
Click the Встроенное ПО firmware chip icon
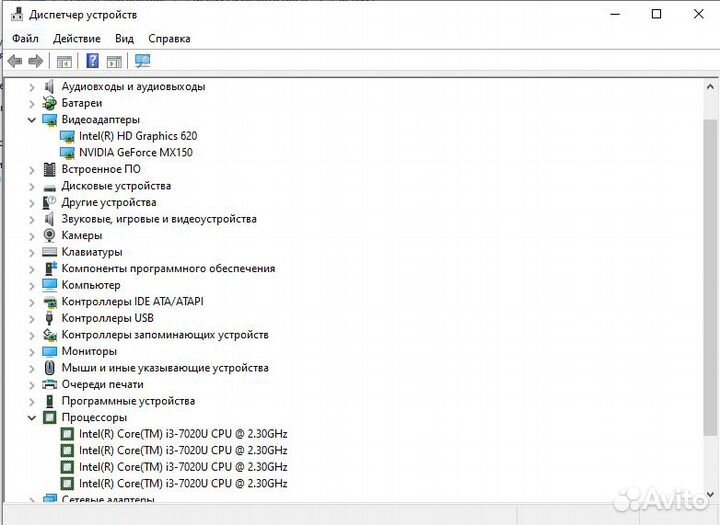pos(49,169)
